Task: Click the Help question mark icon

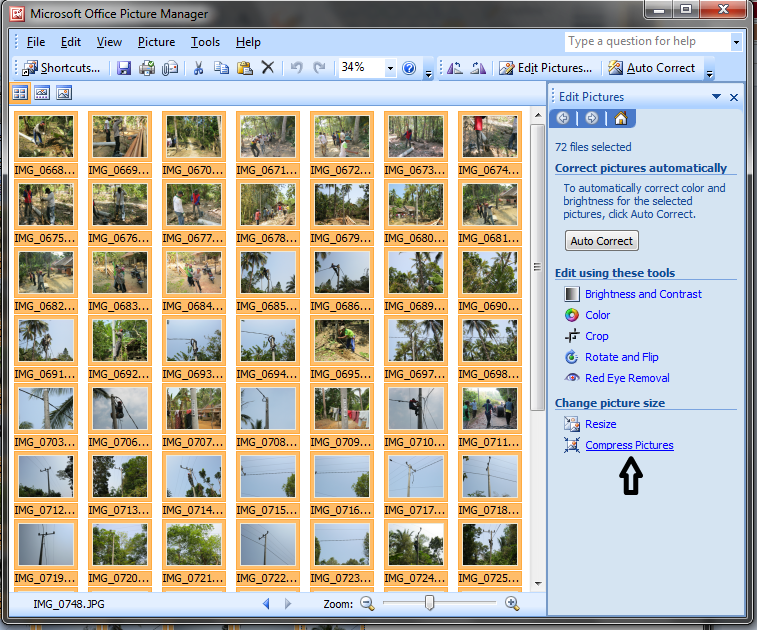Action: click(x=409, y=68)
